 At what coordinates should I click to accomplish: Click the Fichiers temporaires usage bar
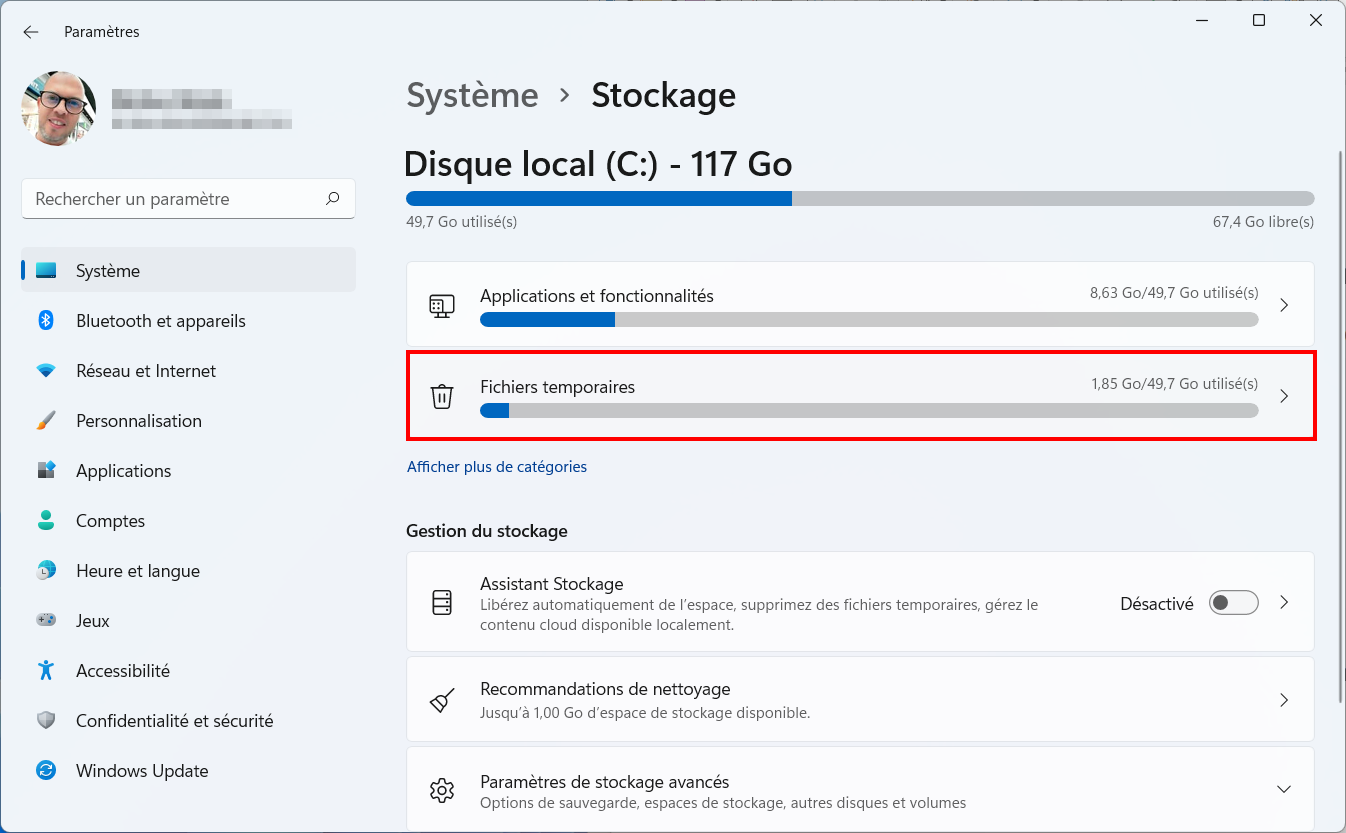click(869, 410)
